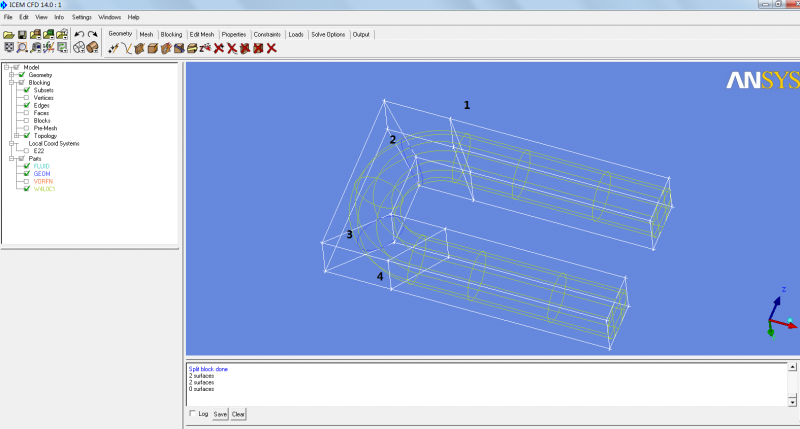The height and width of the screenshot is (429, 800).
Task: Enable the Log checkbox
Action: (x=192, y=413)
